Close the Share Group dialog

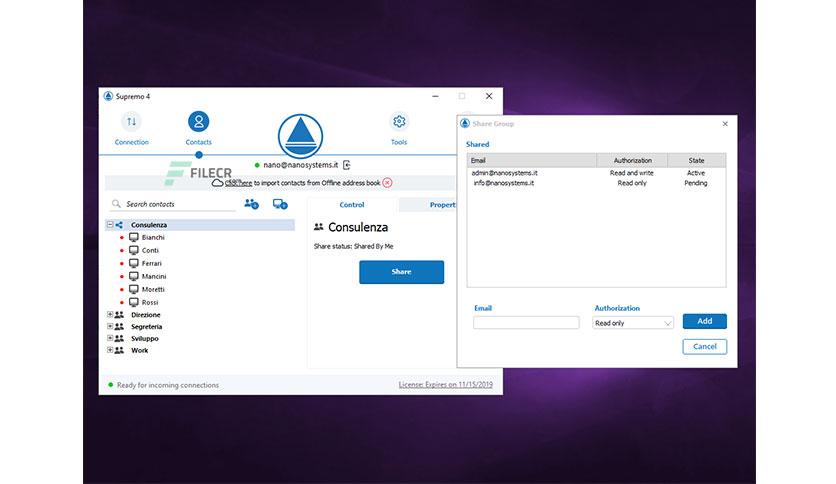pos(725,124)
